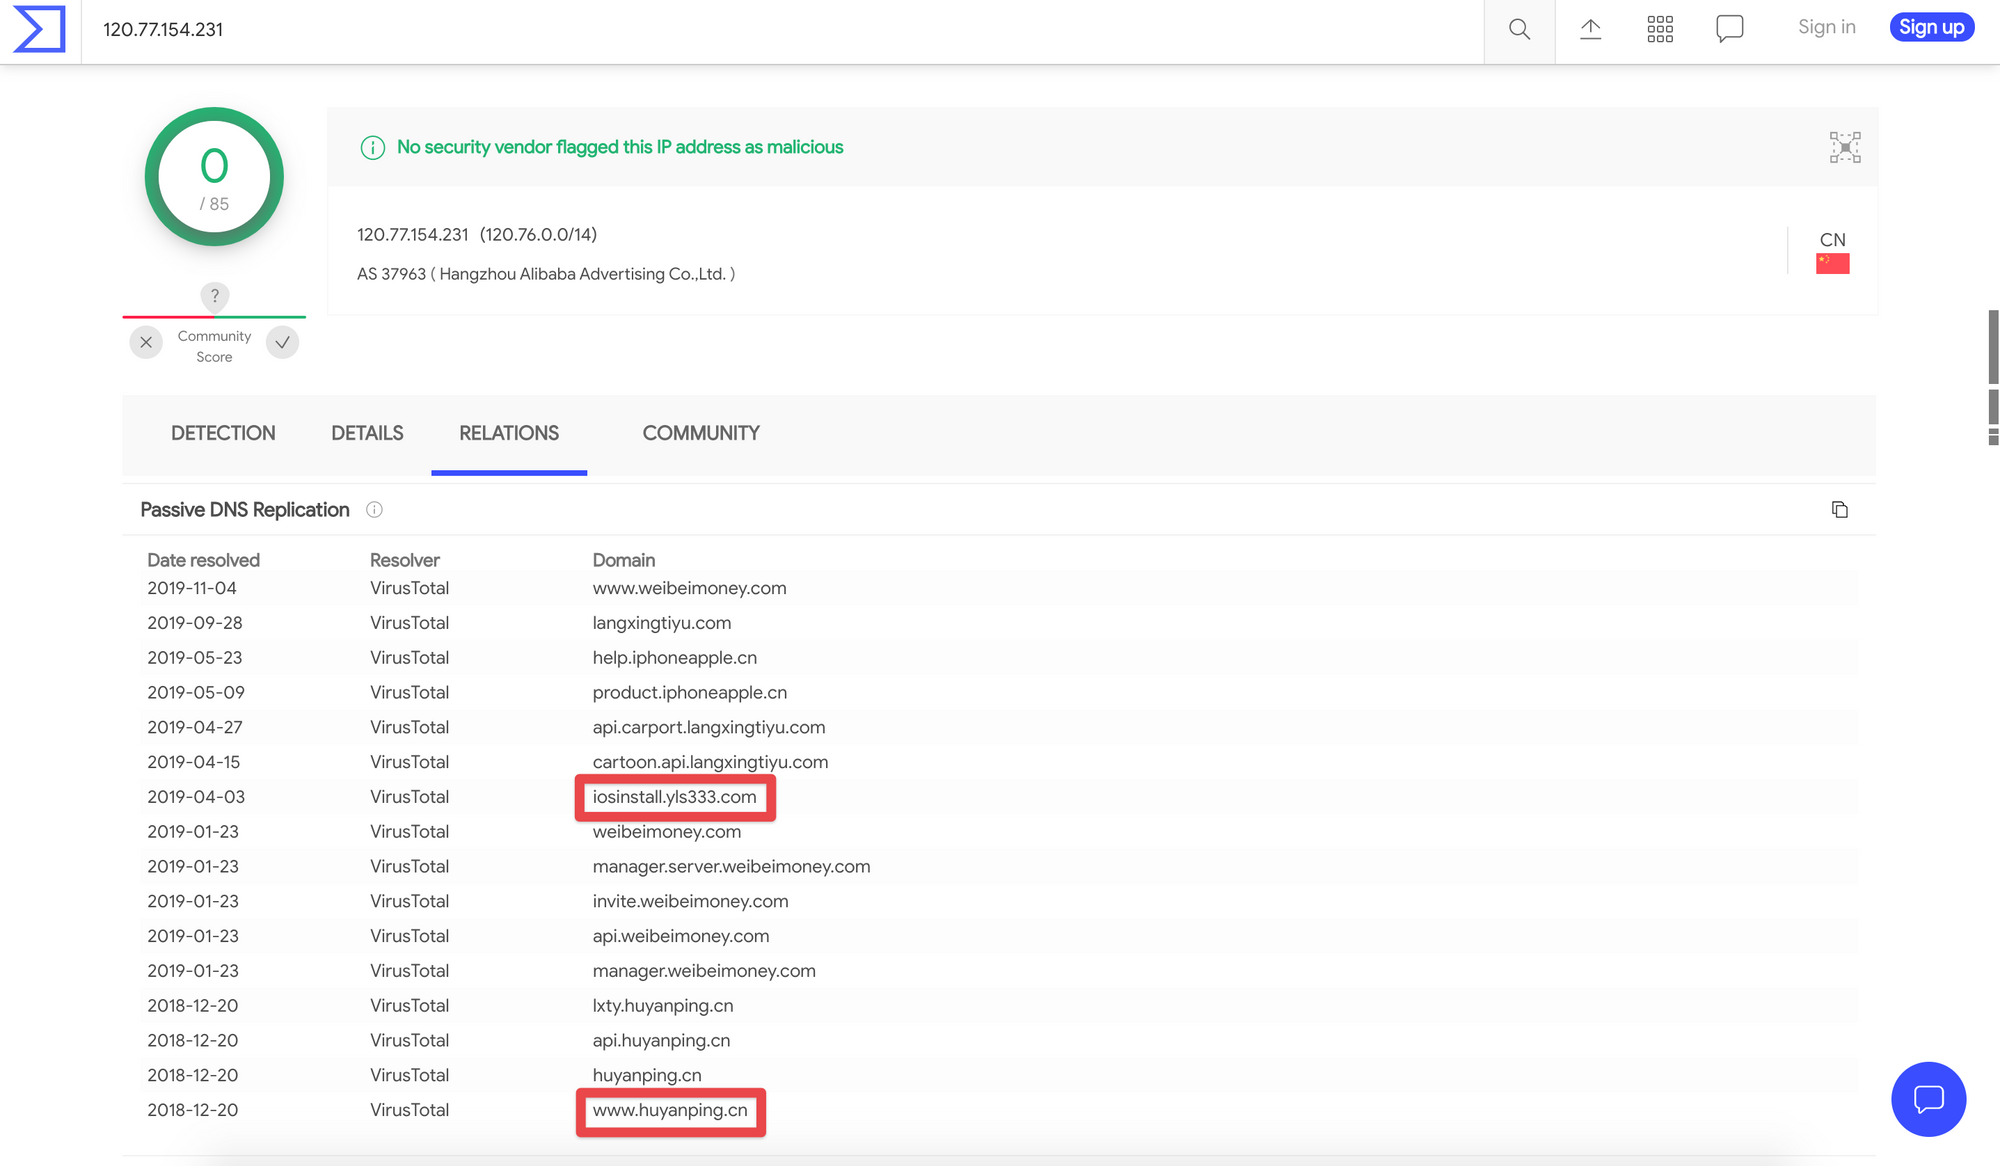Image resolution: width=2000 pixels, height=1166 pixels.
Task: Click the iosinstall.yls333.com domain
Action: pyautogui.click(x=674, y=797)
